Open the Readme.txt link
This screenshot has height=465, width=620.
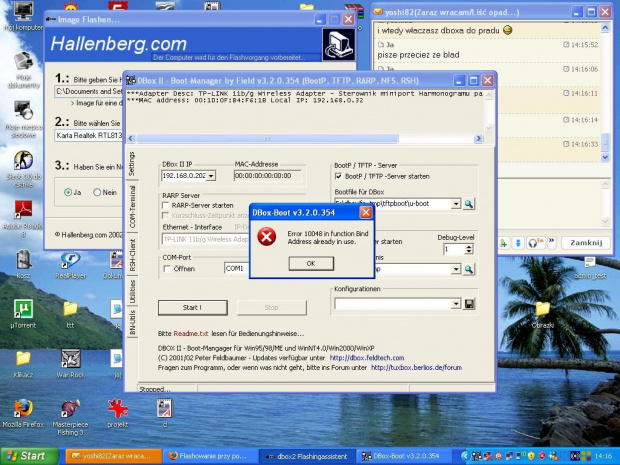[x=191, y=334]
